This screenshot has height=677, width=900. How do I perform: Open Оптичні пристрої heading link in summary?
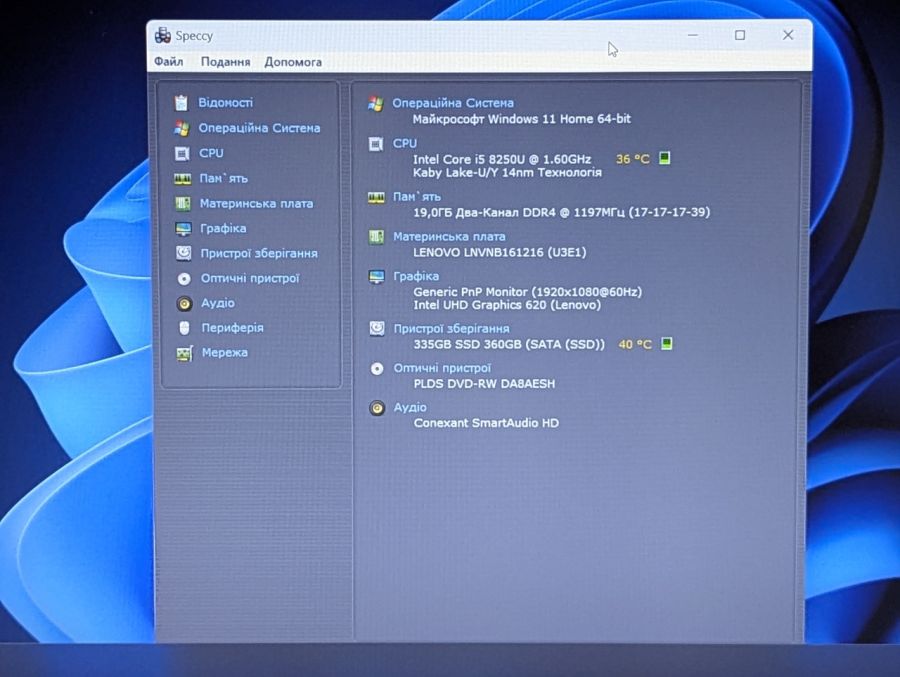(x=443, y=367)
